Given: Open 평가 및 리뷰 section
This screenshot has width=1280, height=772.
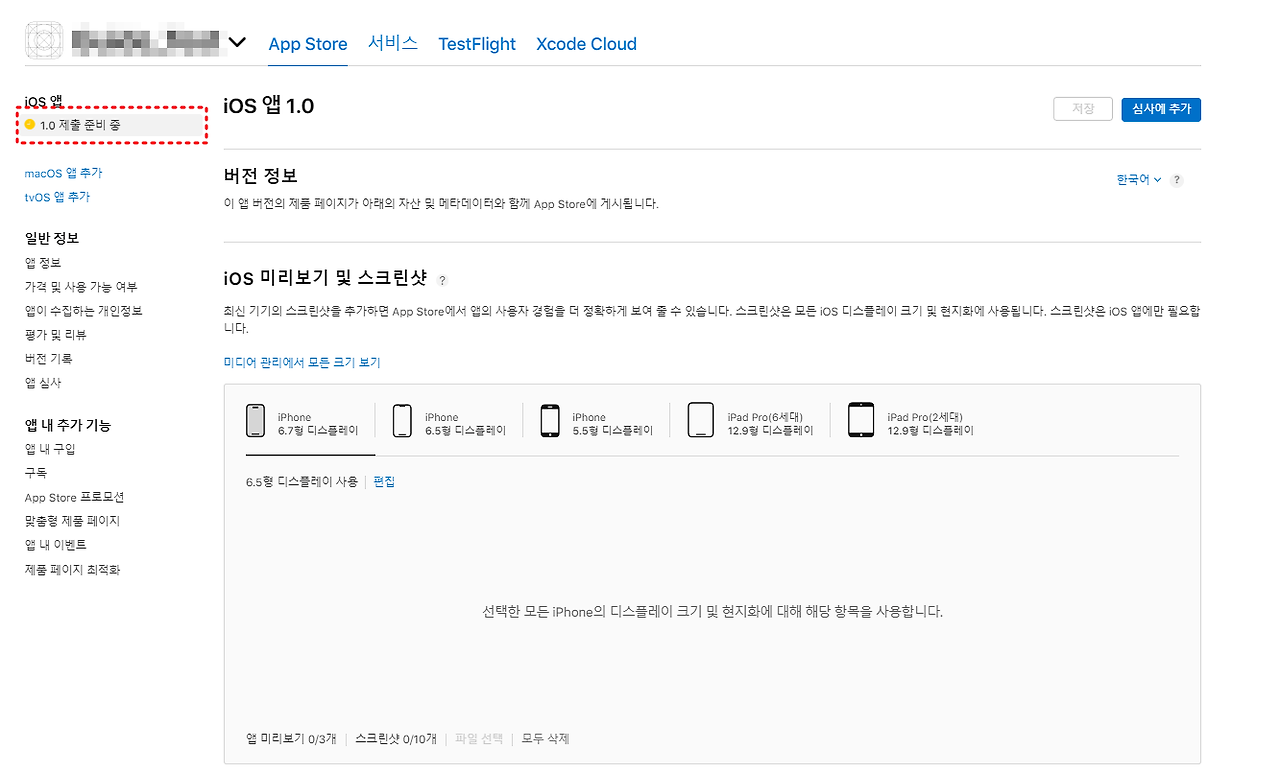Looking at the screenshot, I should (56, 335).
